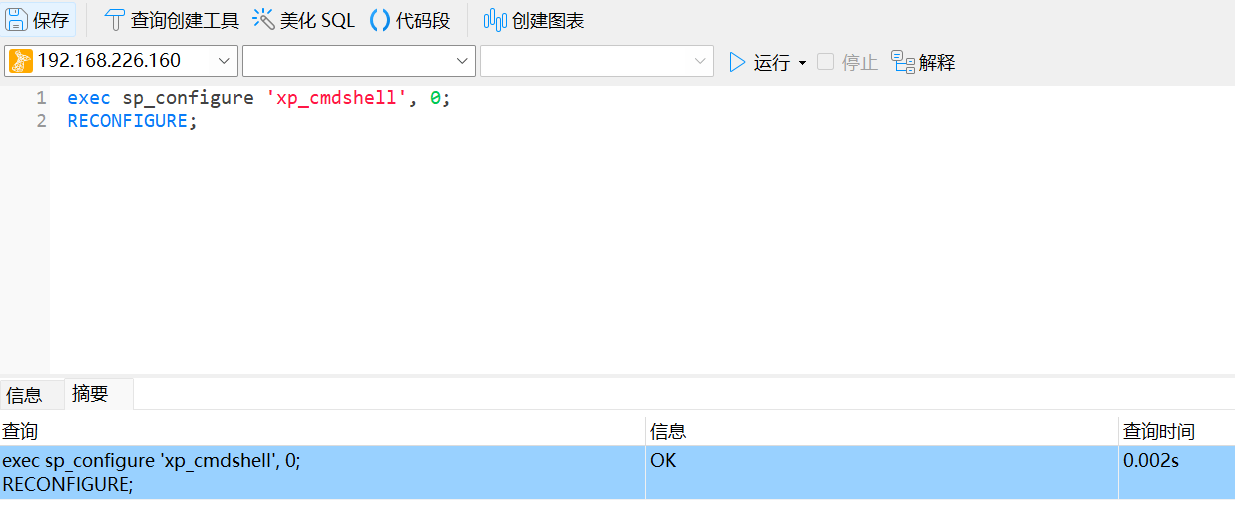Expand the 192.168.226.160 connection dropdown
1235x511 pixels.
[224, 61]
